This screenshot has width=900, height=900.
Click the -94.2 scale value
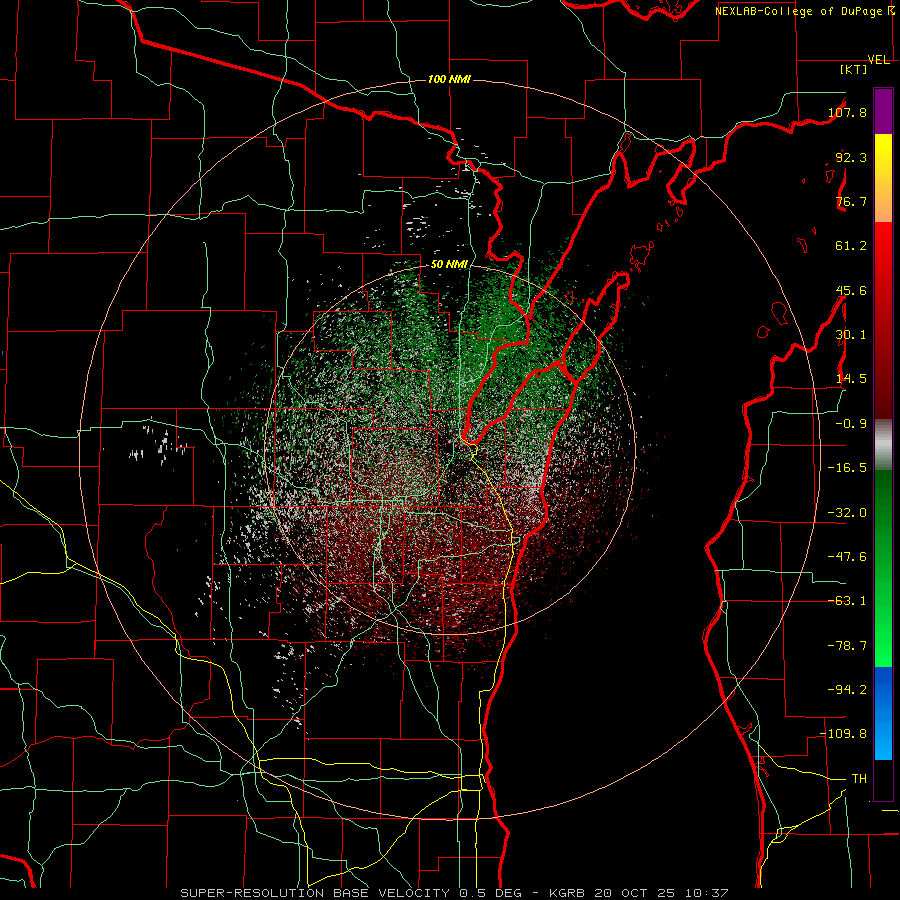pyautogui.click(x=847, y=690)
